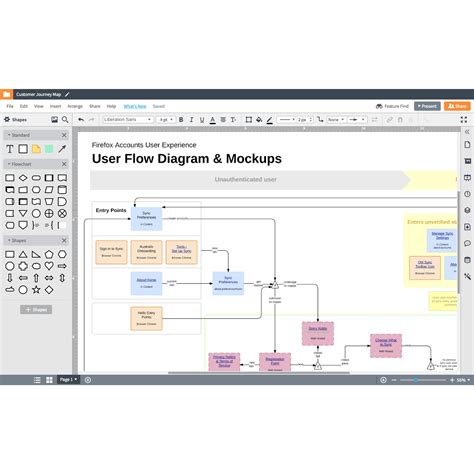Collapse the Shapes library section
Image resolution: width=474 pixels, height=474 pixels.
[9, 240]
